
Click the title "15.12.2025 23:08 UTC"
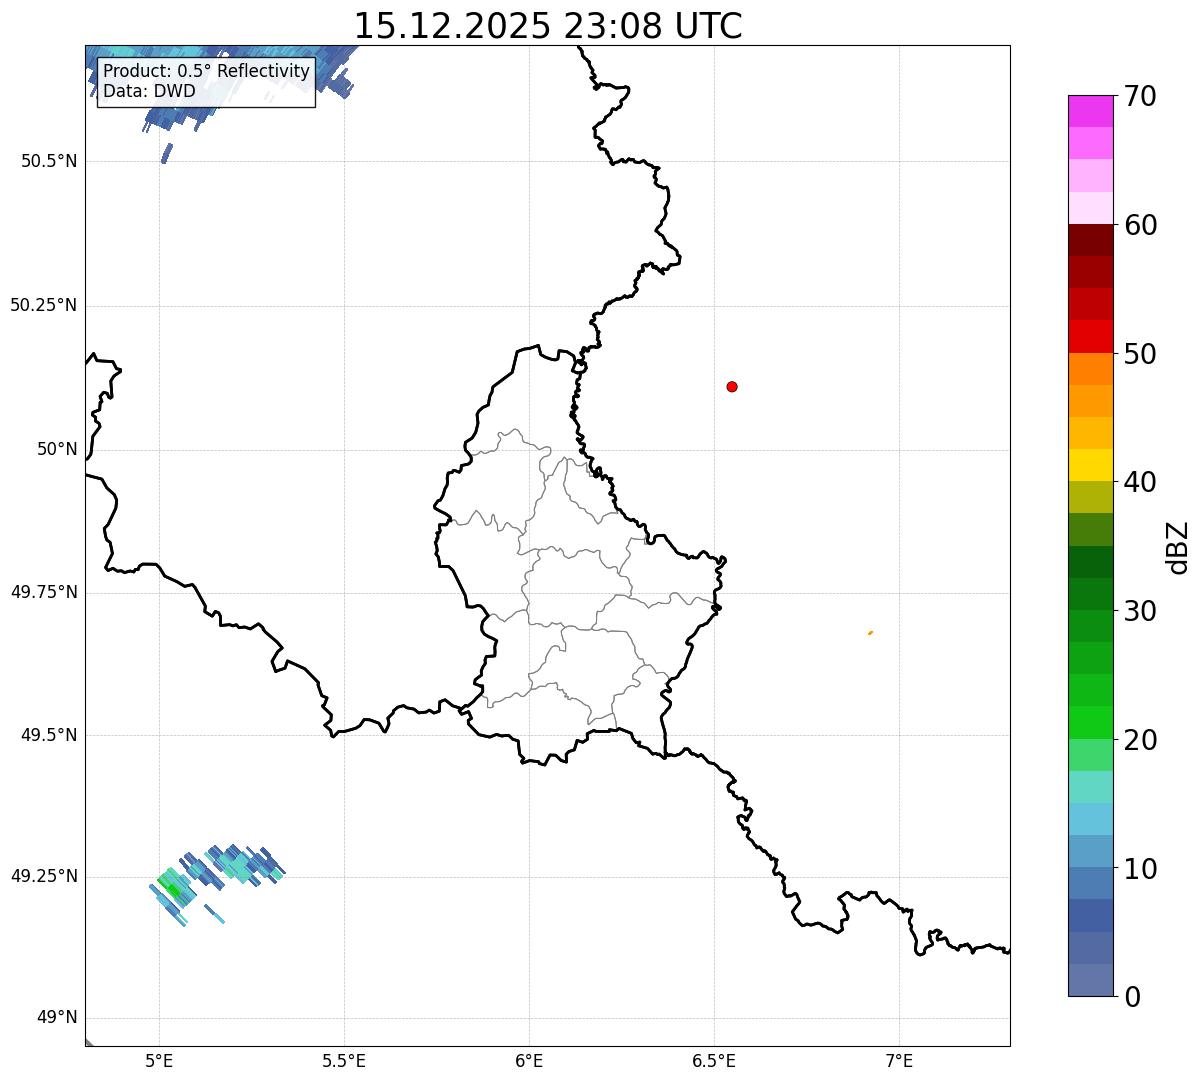click(x=548, y=25)
